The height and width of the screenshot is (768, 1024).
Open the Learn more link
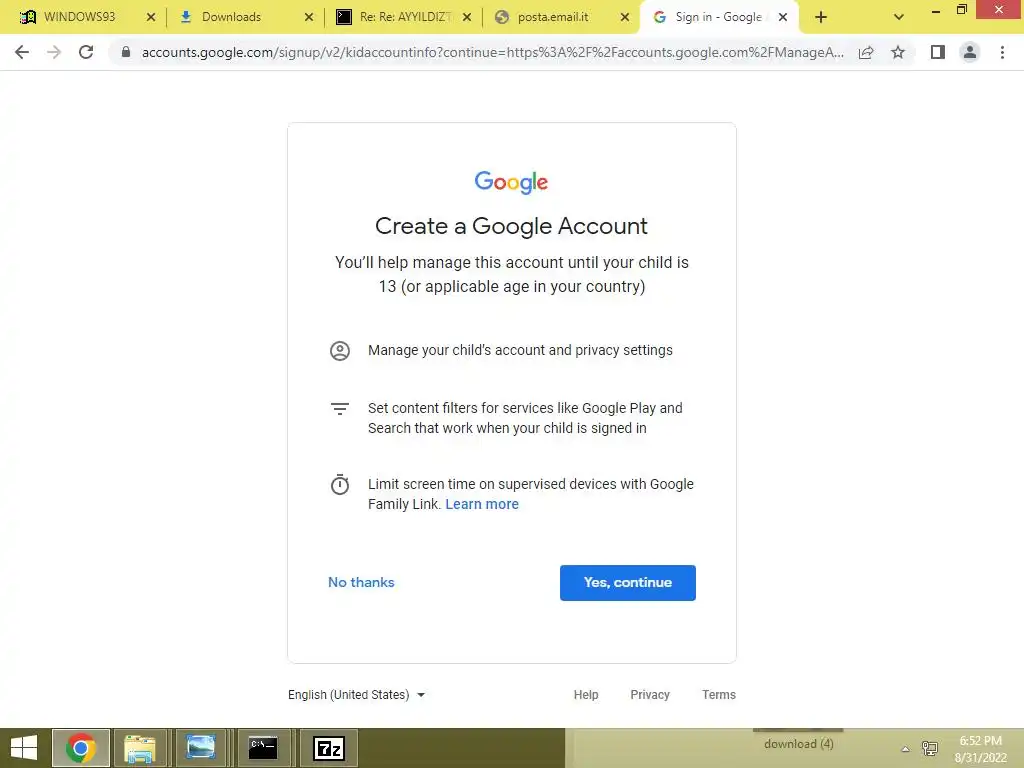pos(482,504)
